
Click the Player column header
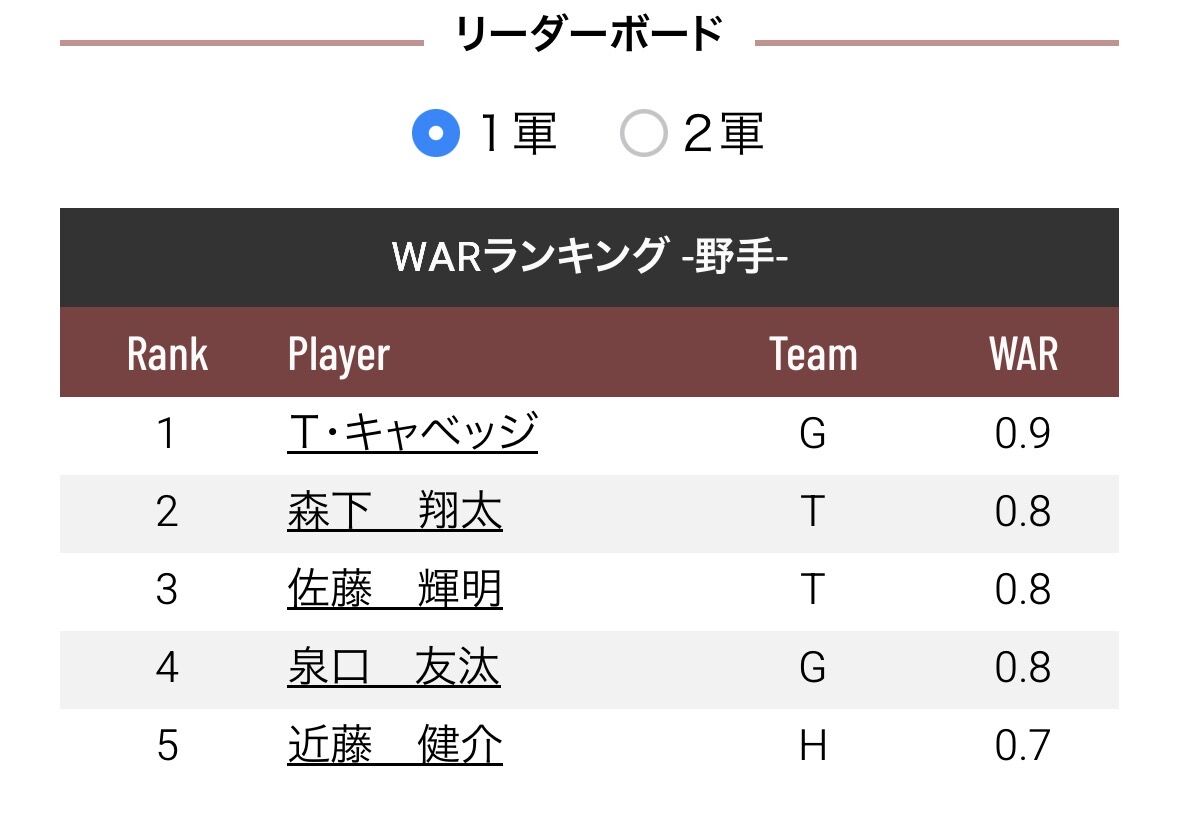[x=338, y=354]
